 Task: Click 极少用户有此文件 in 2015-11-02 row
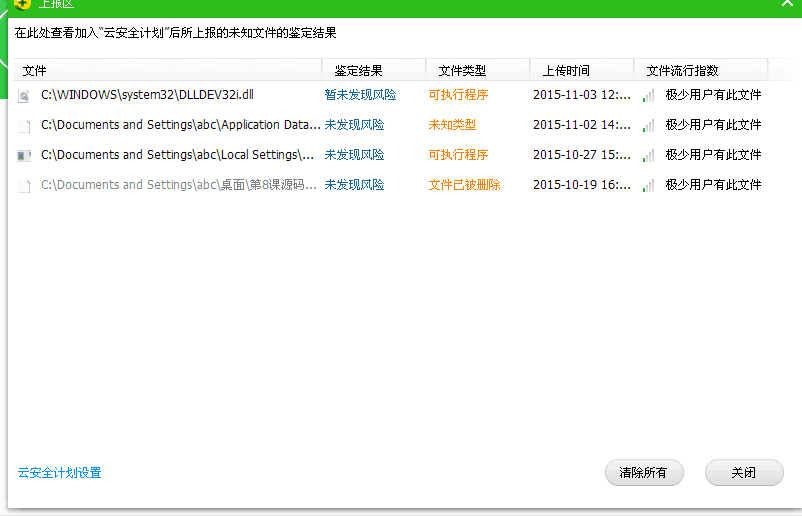[x=714, y=125]
